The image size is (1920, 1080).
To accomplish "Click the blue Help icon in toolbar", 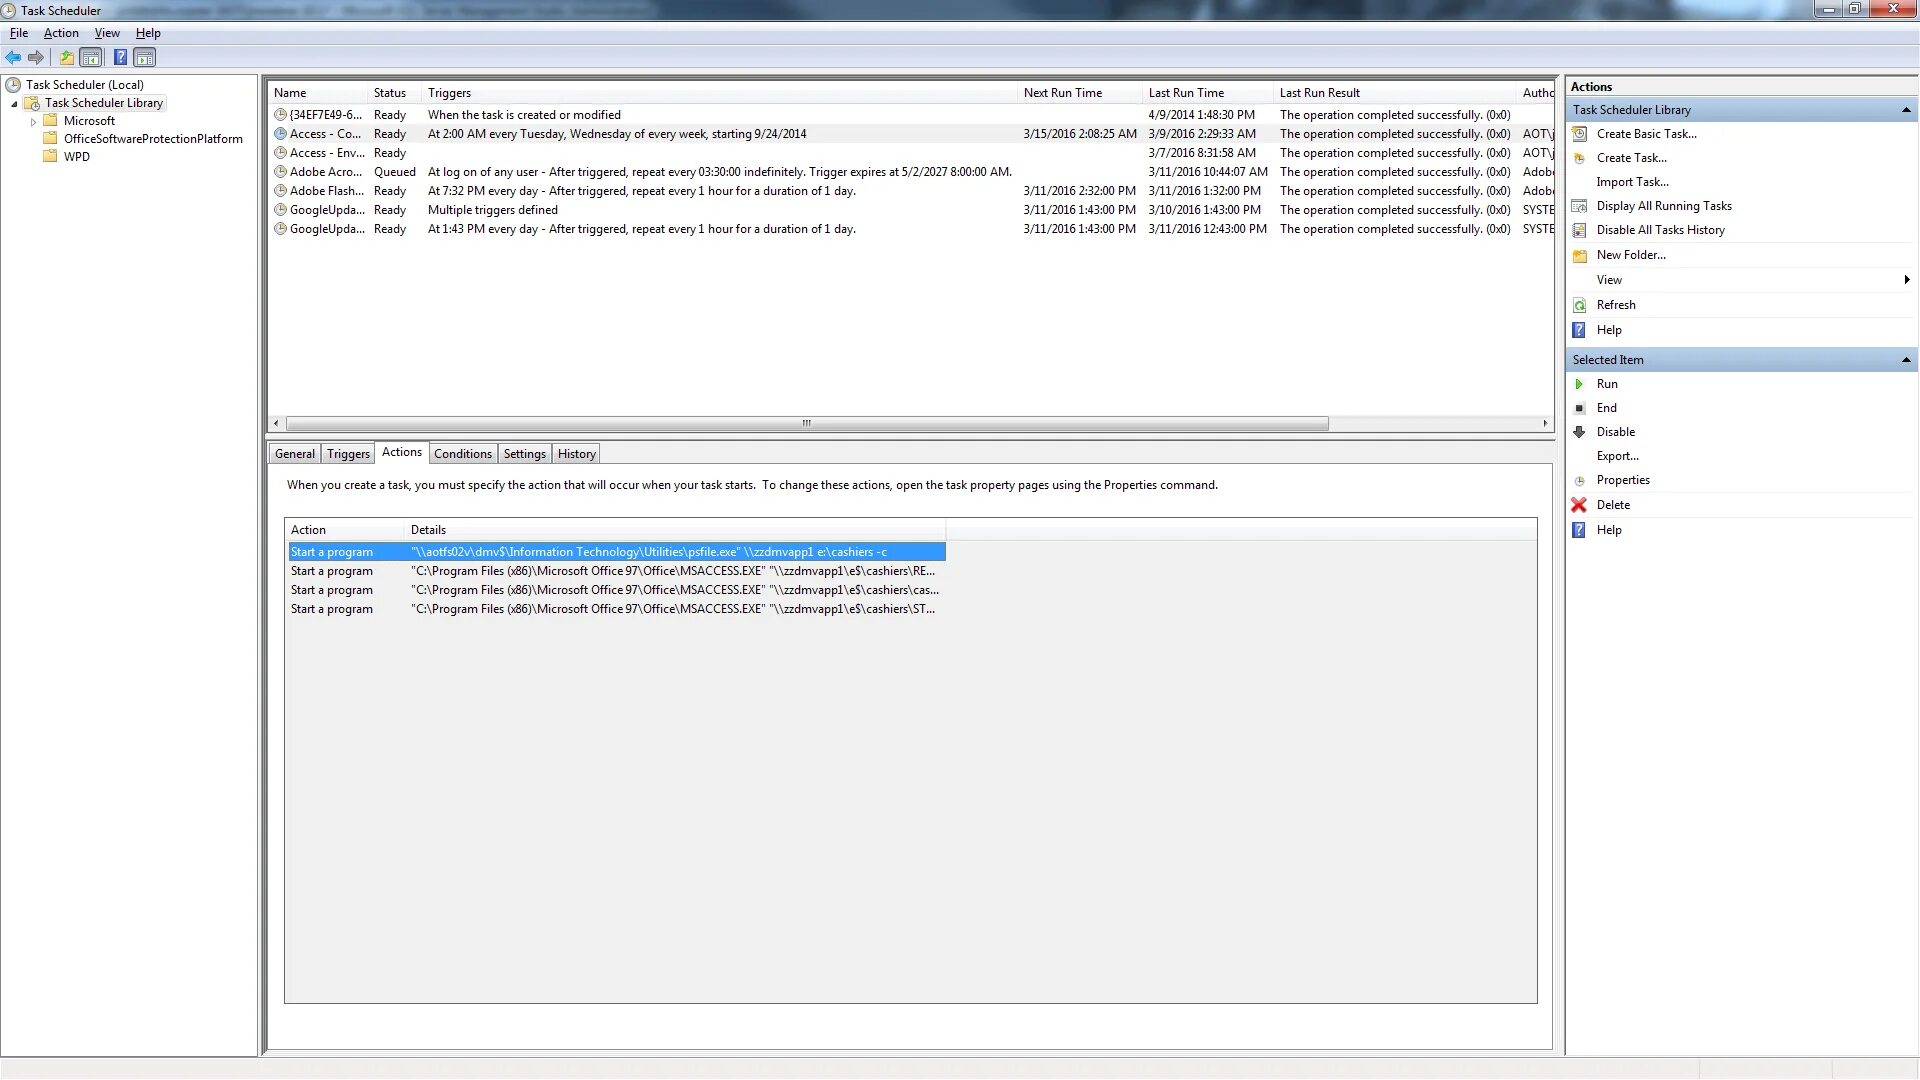I will tap(120, 58).
